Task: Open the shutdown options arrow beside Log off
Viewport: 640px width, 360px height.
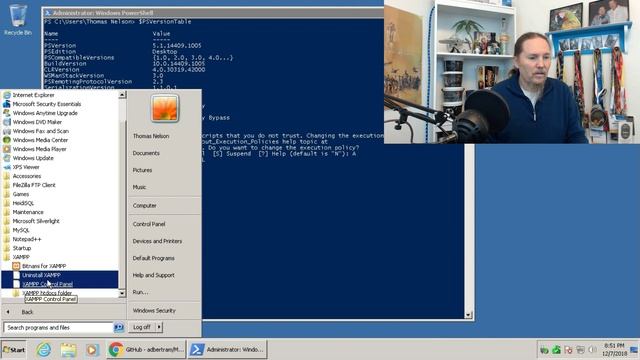Action: coord(159,327)
